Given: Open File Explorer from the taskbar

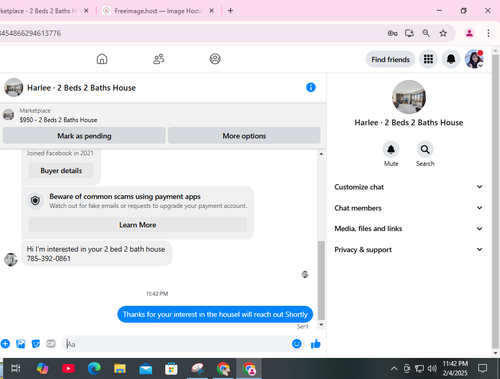Looking at the screenshot, I should 120,368.
